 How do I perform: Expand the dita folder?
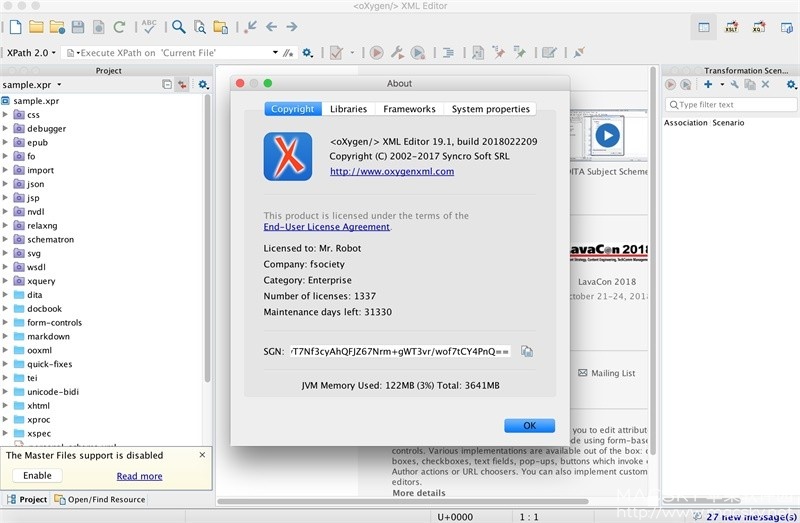click(x=5, y=294)
